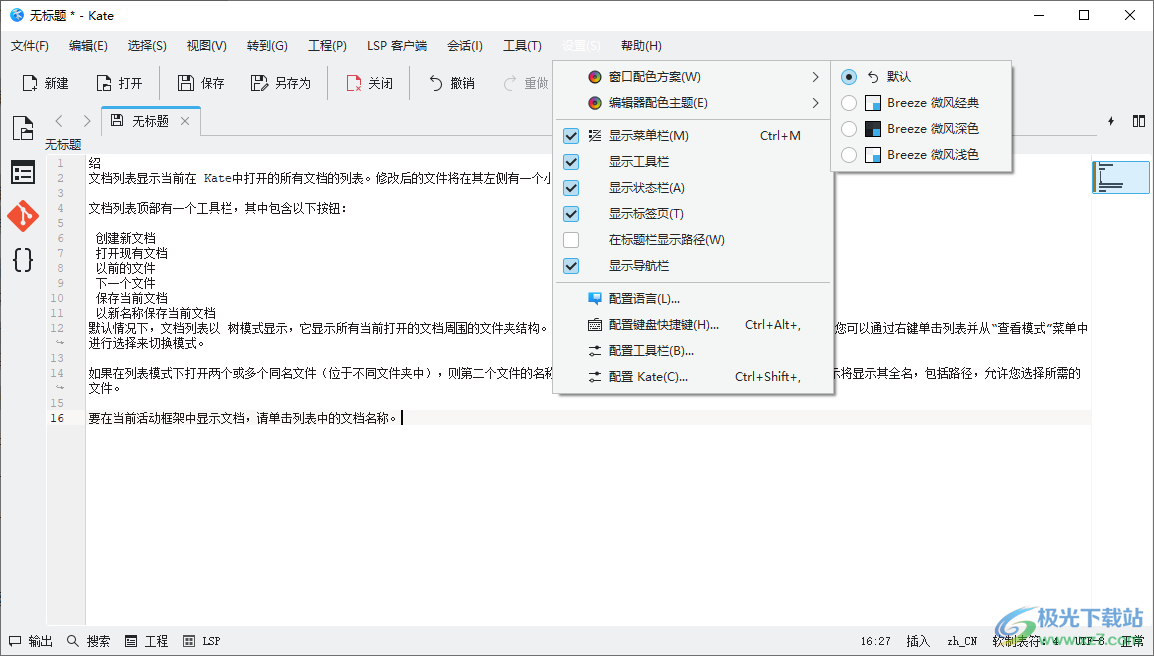Click the 配置键盘快捷键 keyboard icon
1154x656 pixels.
(x=595, y=325)
